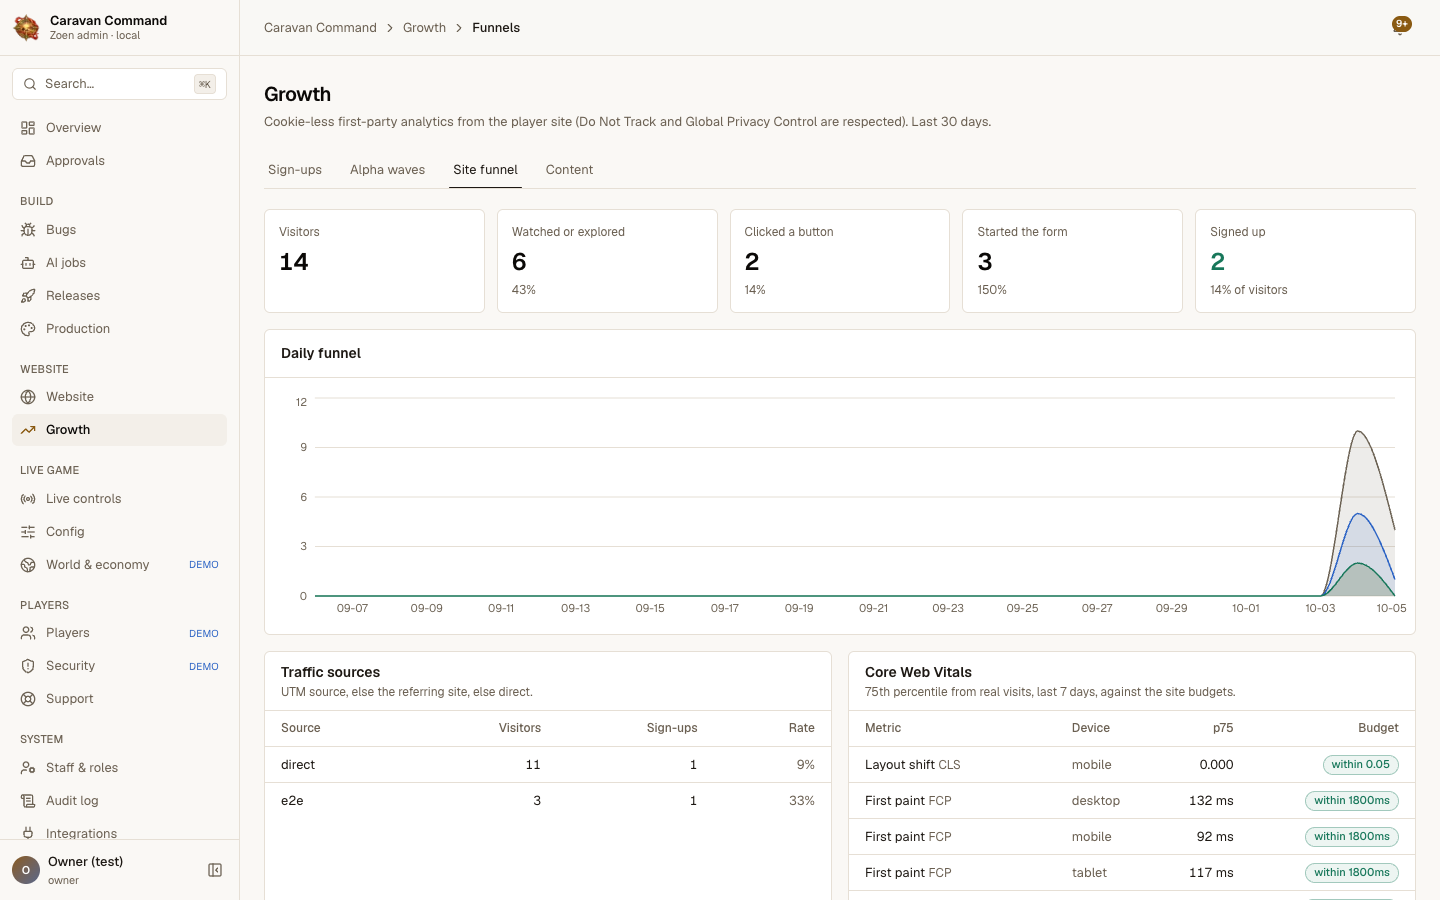Open Staff & roles in sidebar
The image size is (1440, 900).
click(x=120, y=768)
